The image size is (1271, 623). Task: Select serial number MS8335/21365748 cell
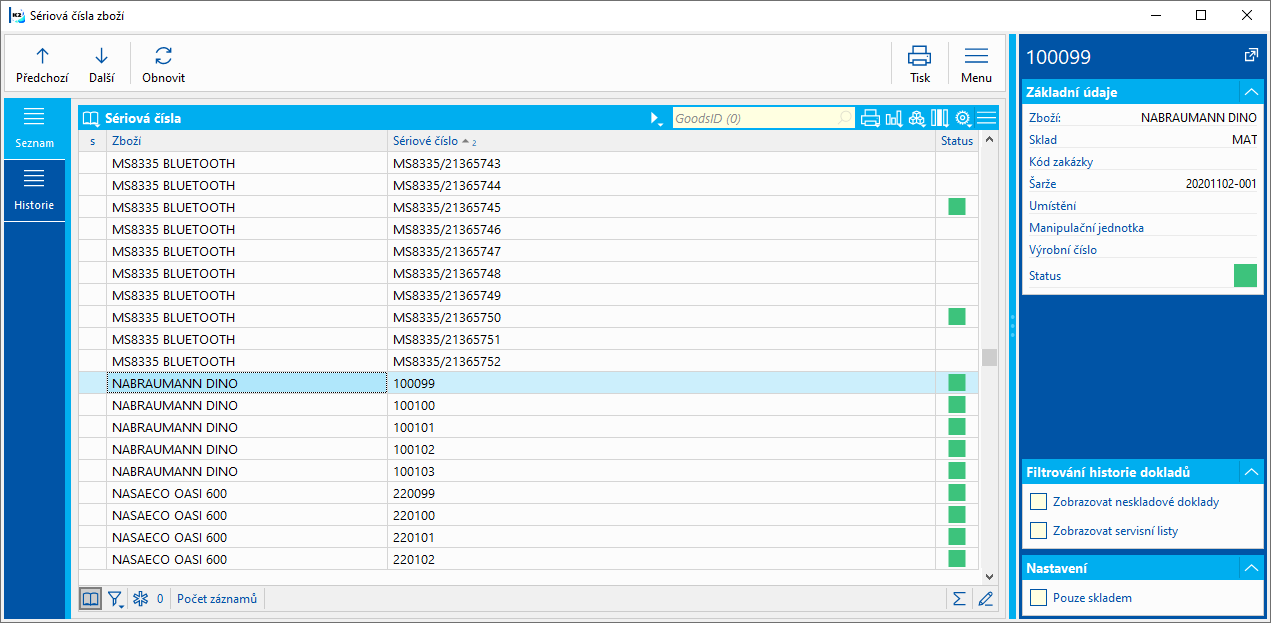coord(661,273)
